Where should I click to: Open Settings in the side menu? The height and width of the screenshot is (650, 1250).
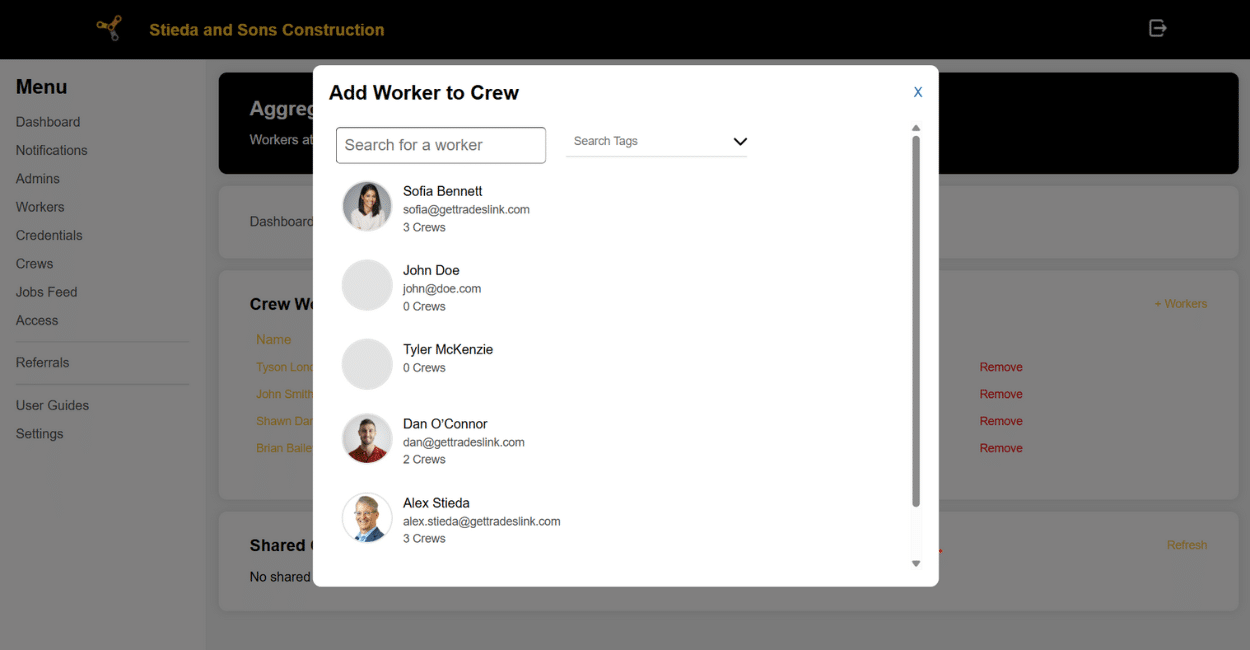40,434
